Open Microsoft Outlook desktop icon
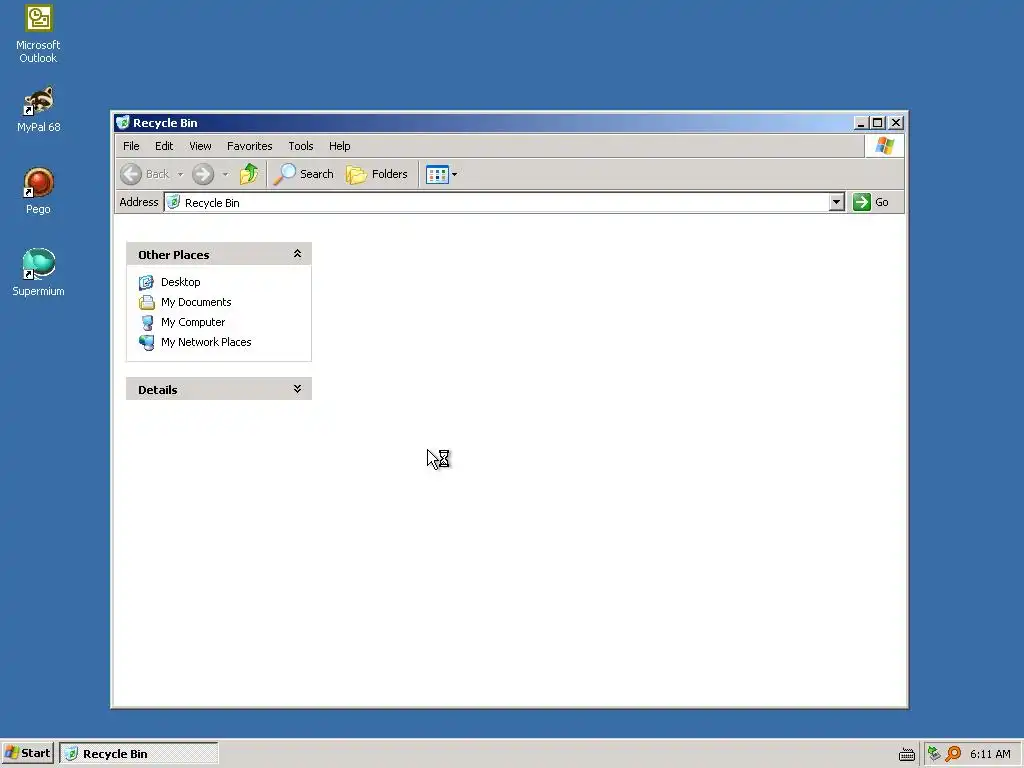 [x=38, y=34]
